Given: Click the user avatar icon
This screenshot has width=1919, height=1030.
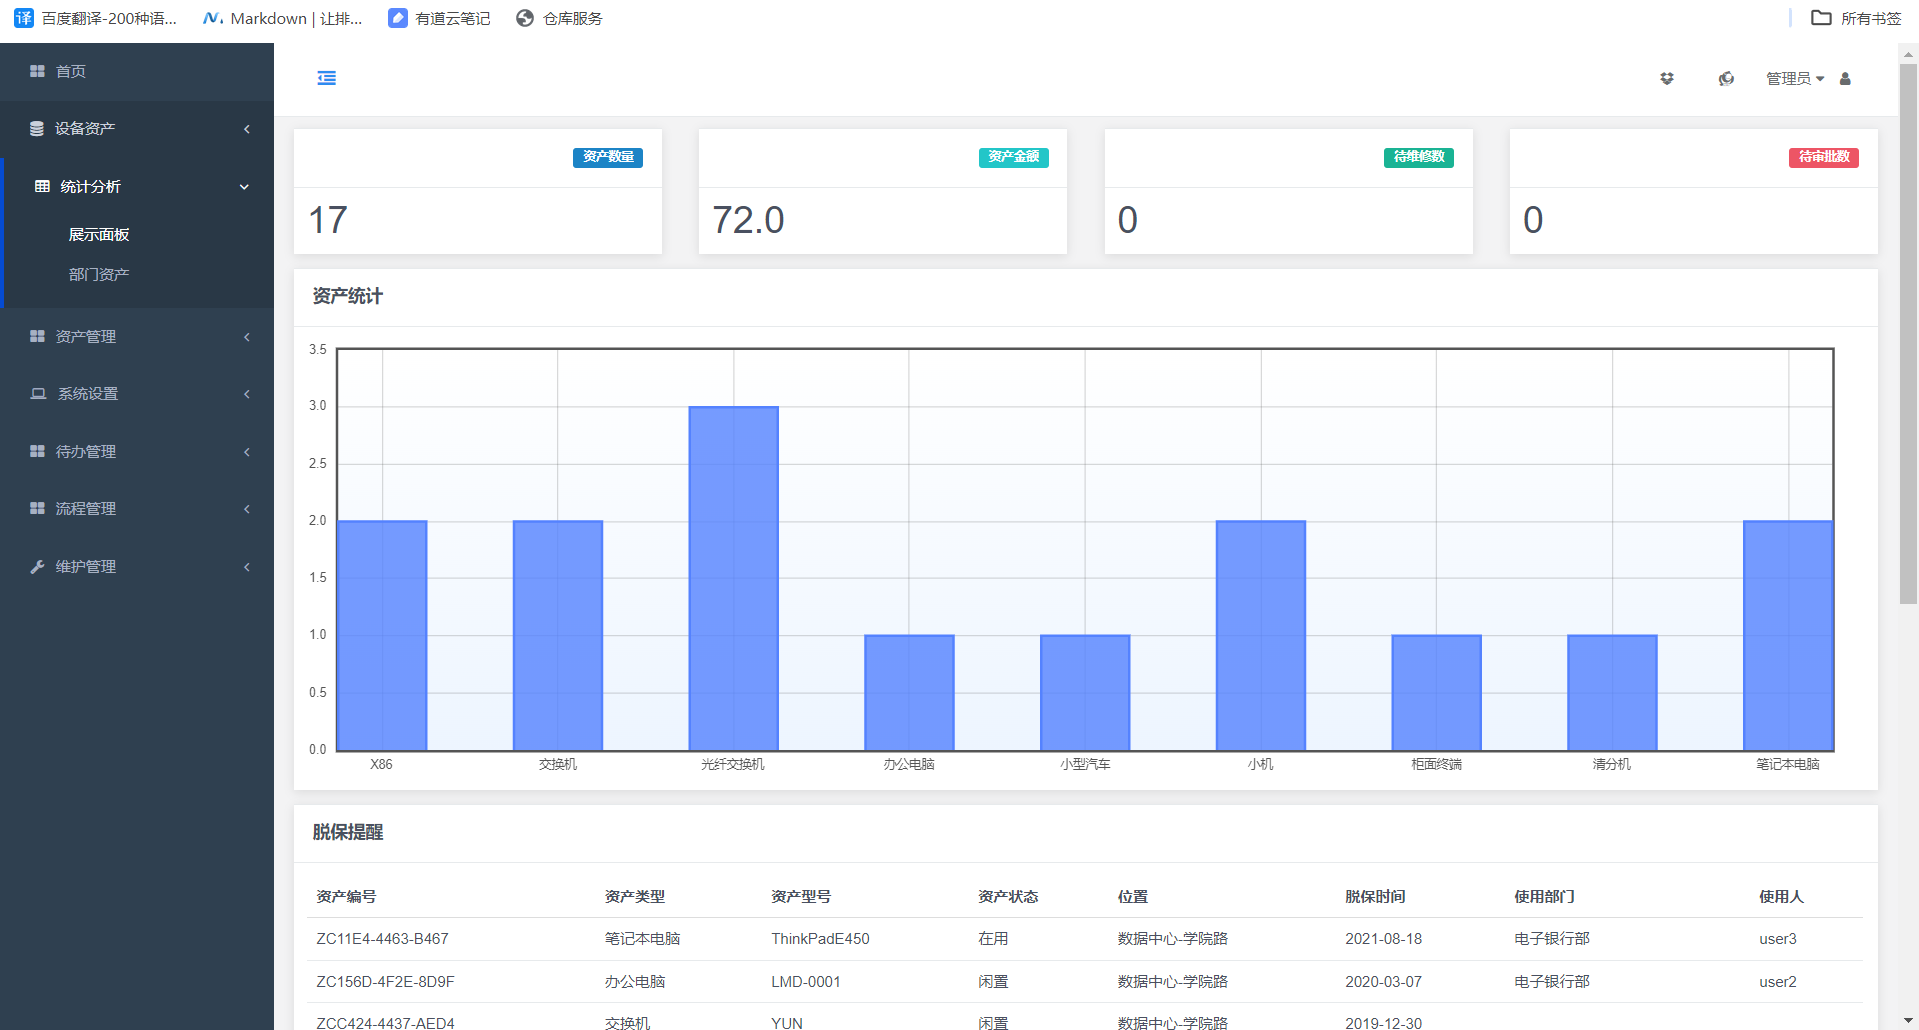Looking at the screenshot, I should click(1845, 78).
